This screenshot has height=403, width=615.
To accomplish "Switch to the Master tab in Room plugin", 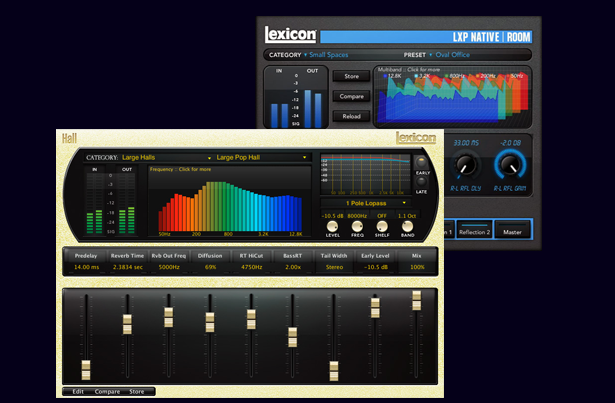I will coord(512,230).
